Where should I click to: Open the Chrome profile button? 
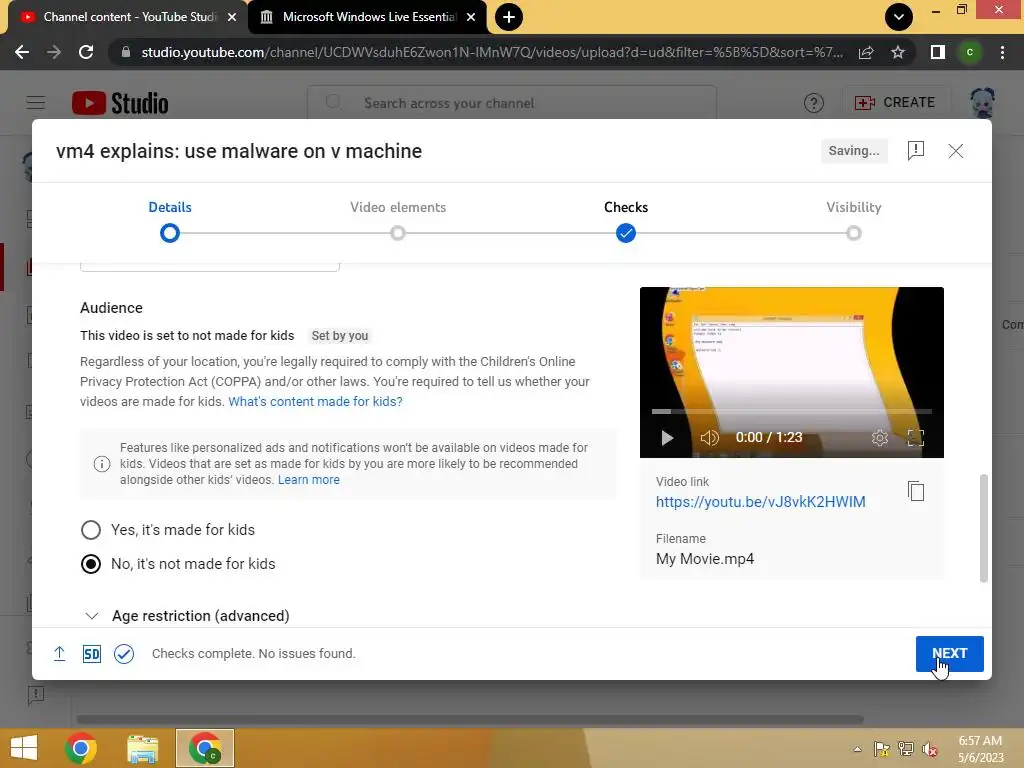pos(970,52)
